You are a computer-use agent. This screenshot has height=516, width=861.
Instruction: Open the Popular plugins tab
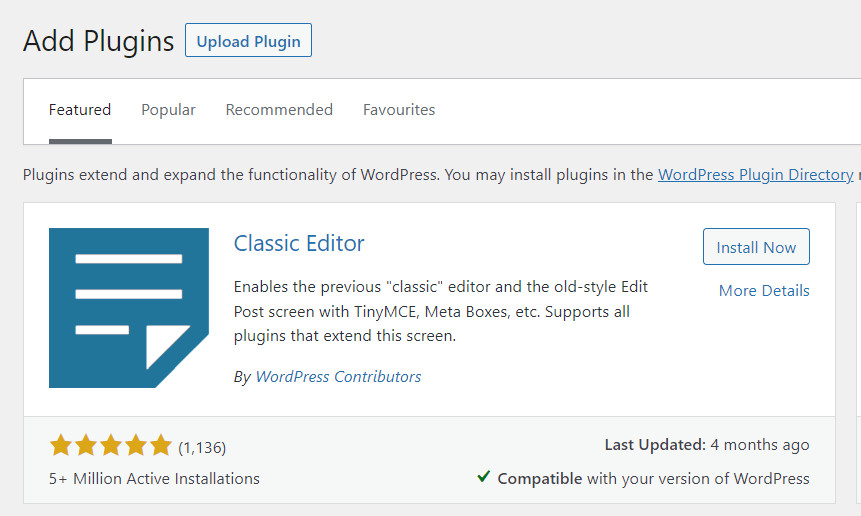click(169, 110)
